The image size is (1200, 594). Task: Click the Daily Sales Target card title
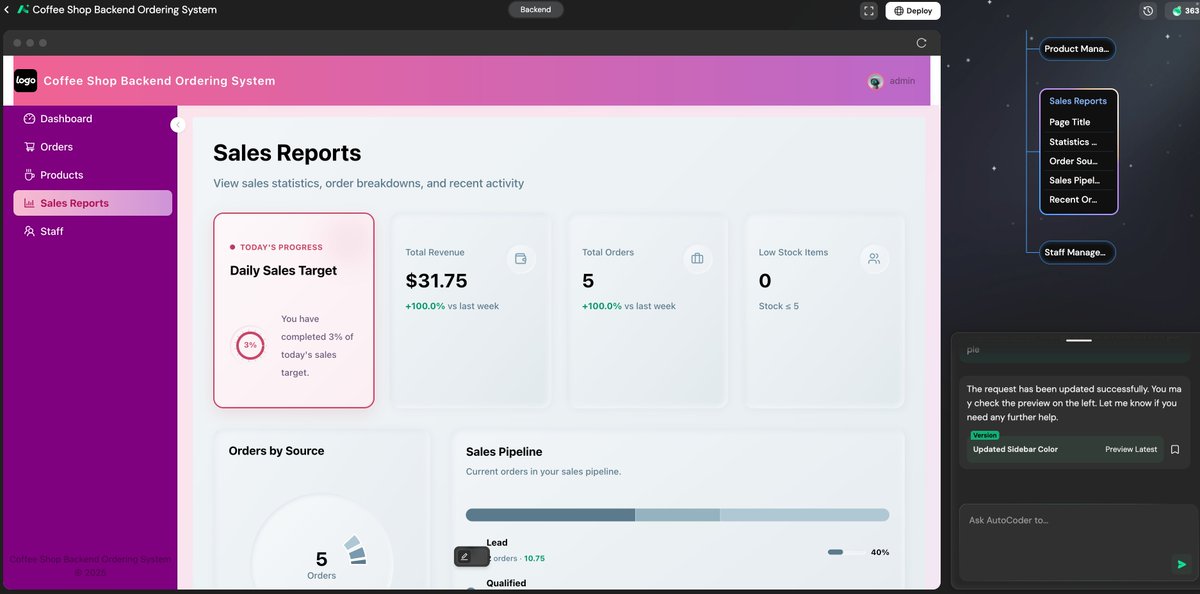click(x=283, y=271)
